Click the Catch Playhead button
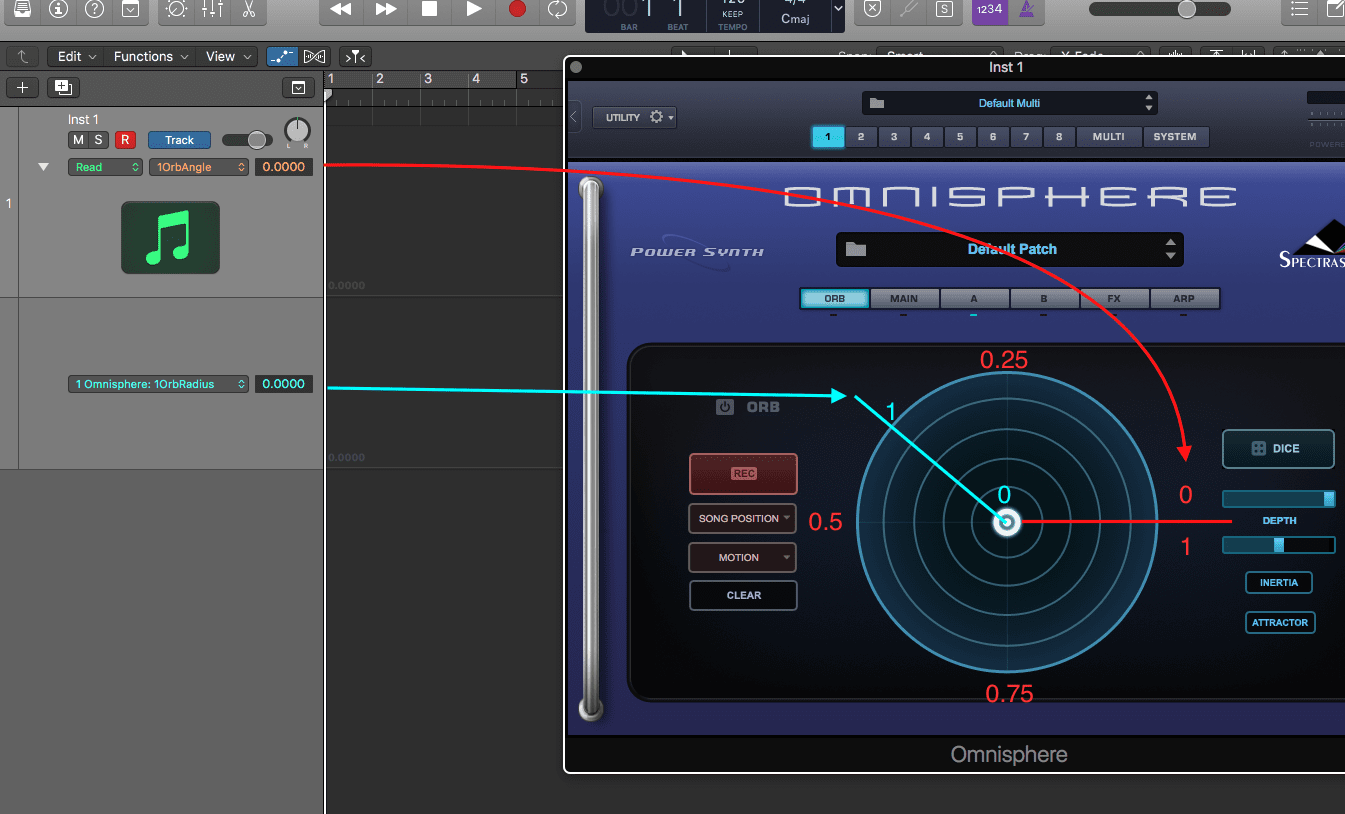This screenshot has width=1345, height=814. 355,57
